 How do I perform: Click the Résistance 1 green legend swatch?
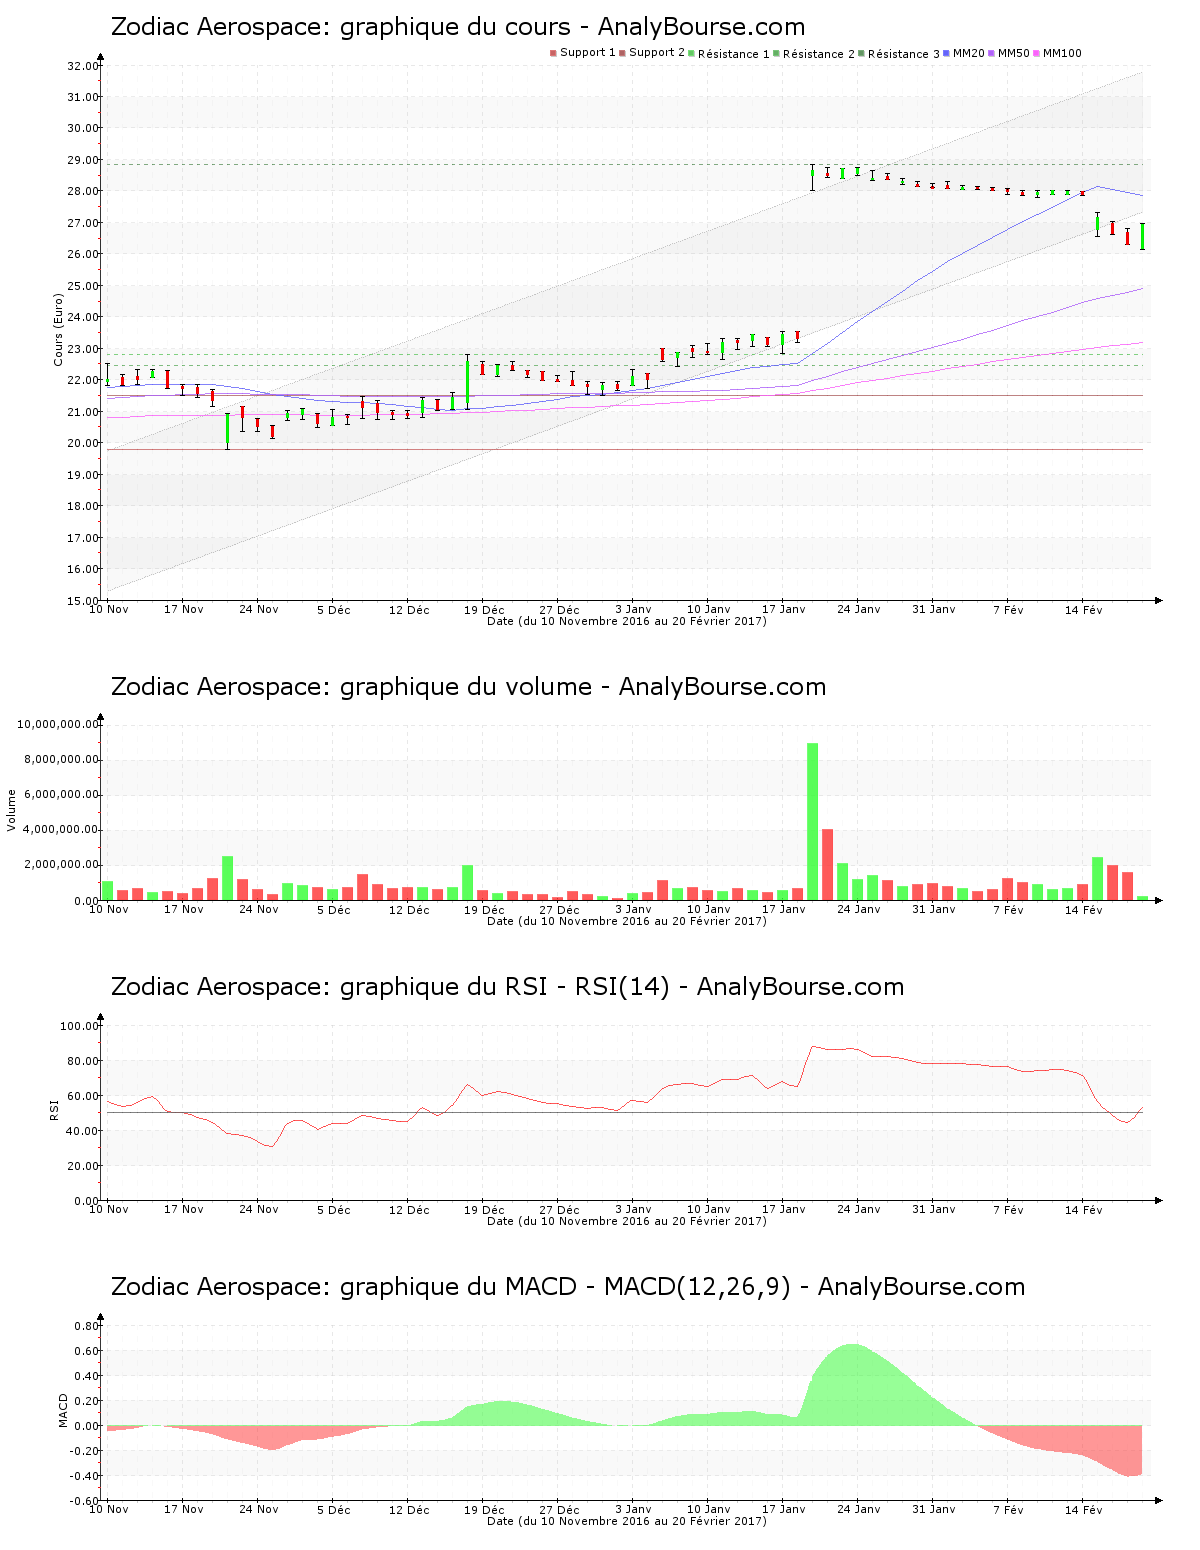[x=692, y=53]
